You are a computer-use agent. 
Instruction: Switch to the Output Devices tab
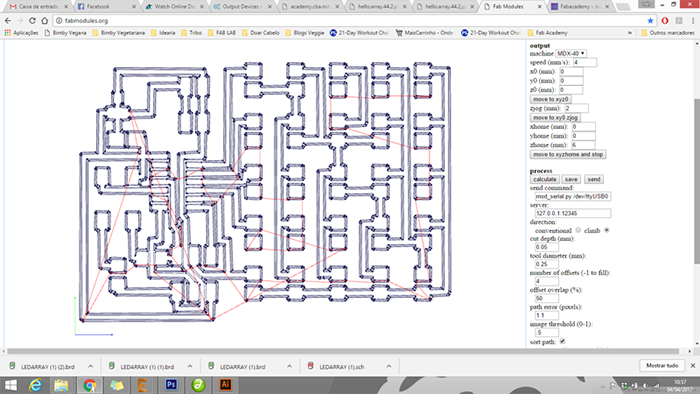pos(242,7)
